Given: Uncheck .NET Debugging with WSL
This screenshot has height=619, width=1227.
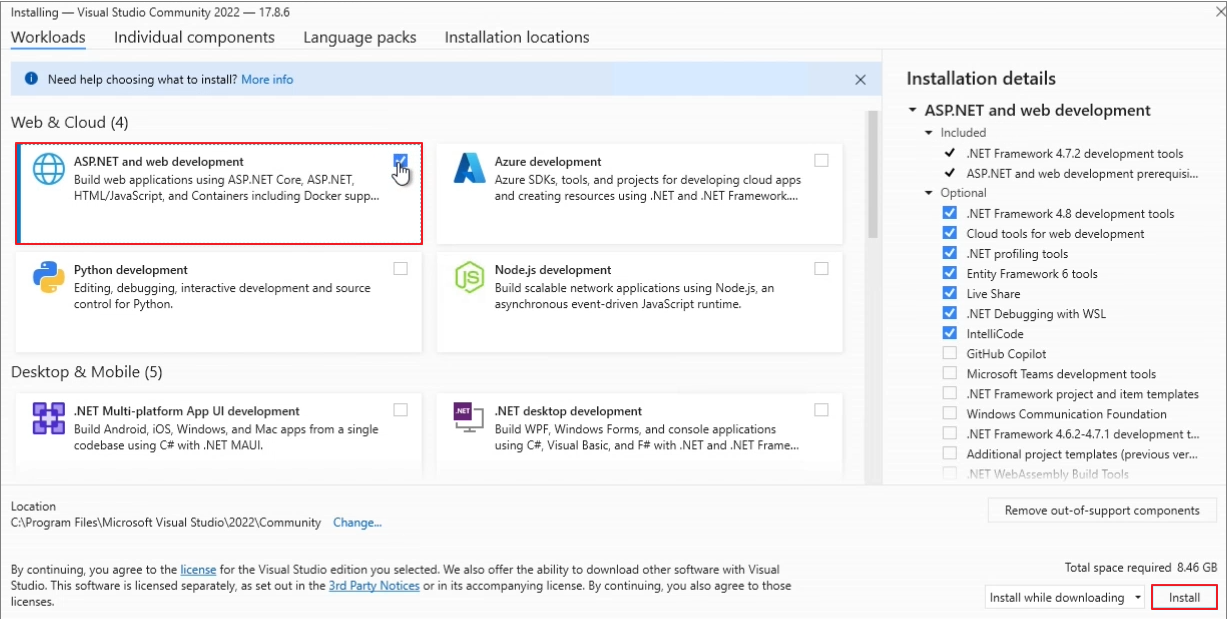Looking at the screenshot, I should point(949,313).
